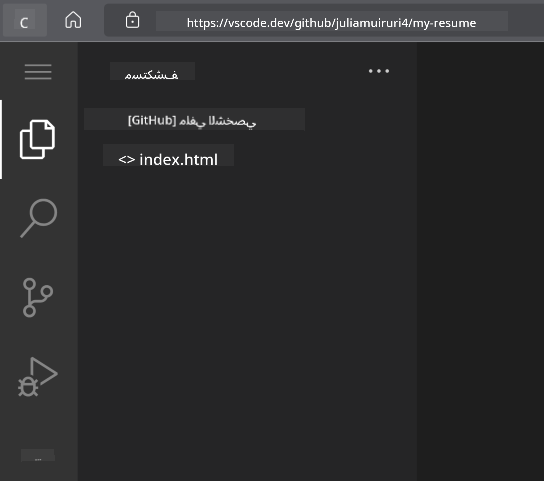
Task: Open the Explorer files view
Action: click(37, 140)
